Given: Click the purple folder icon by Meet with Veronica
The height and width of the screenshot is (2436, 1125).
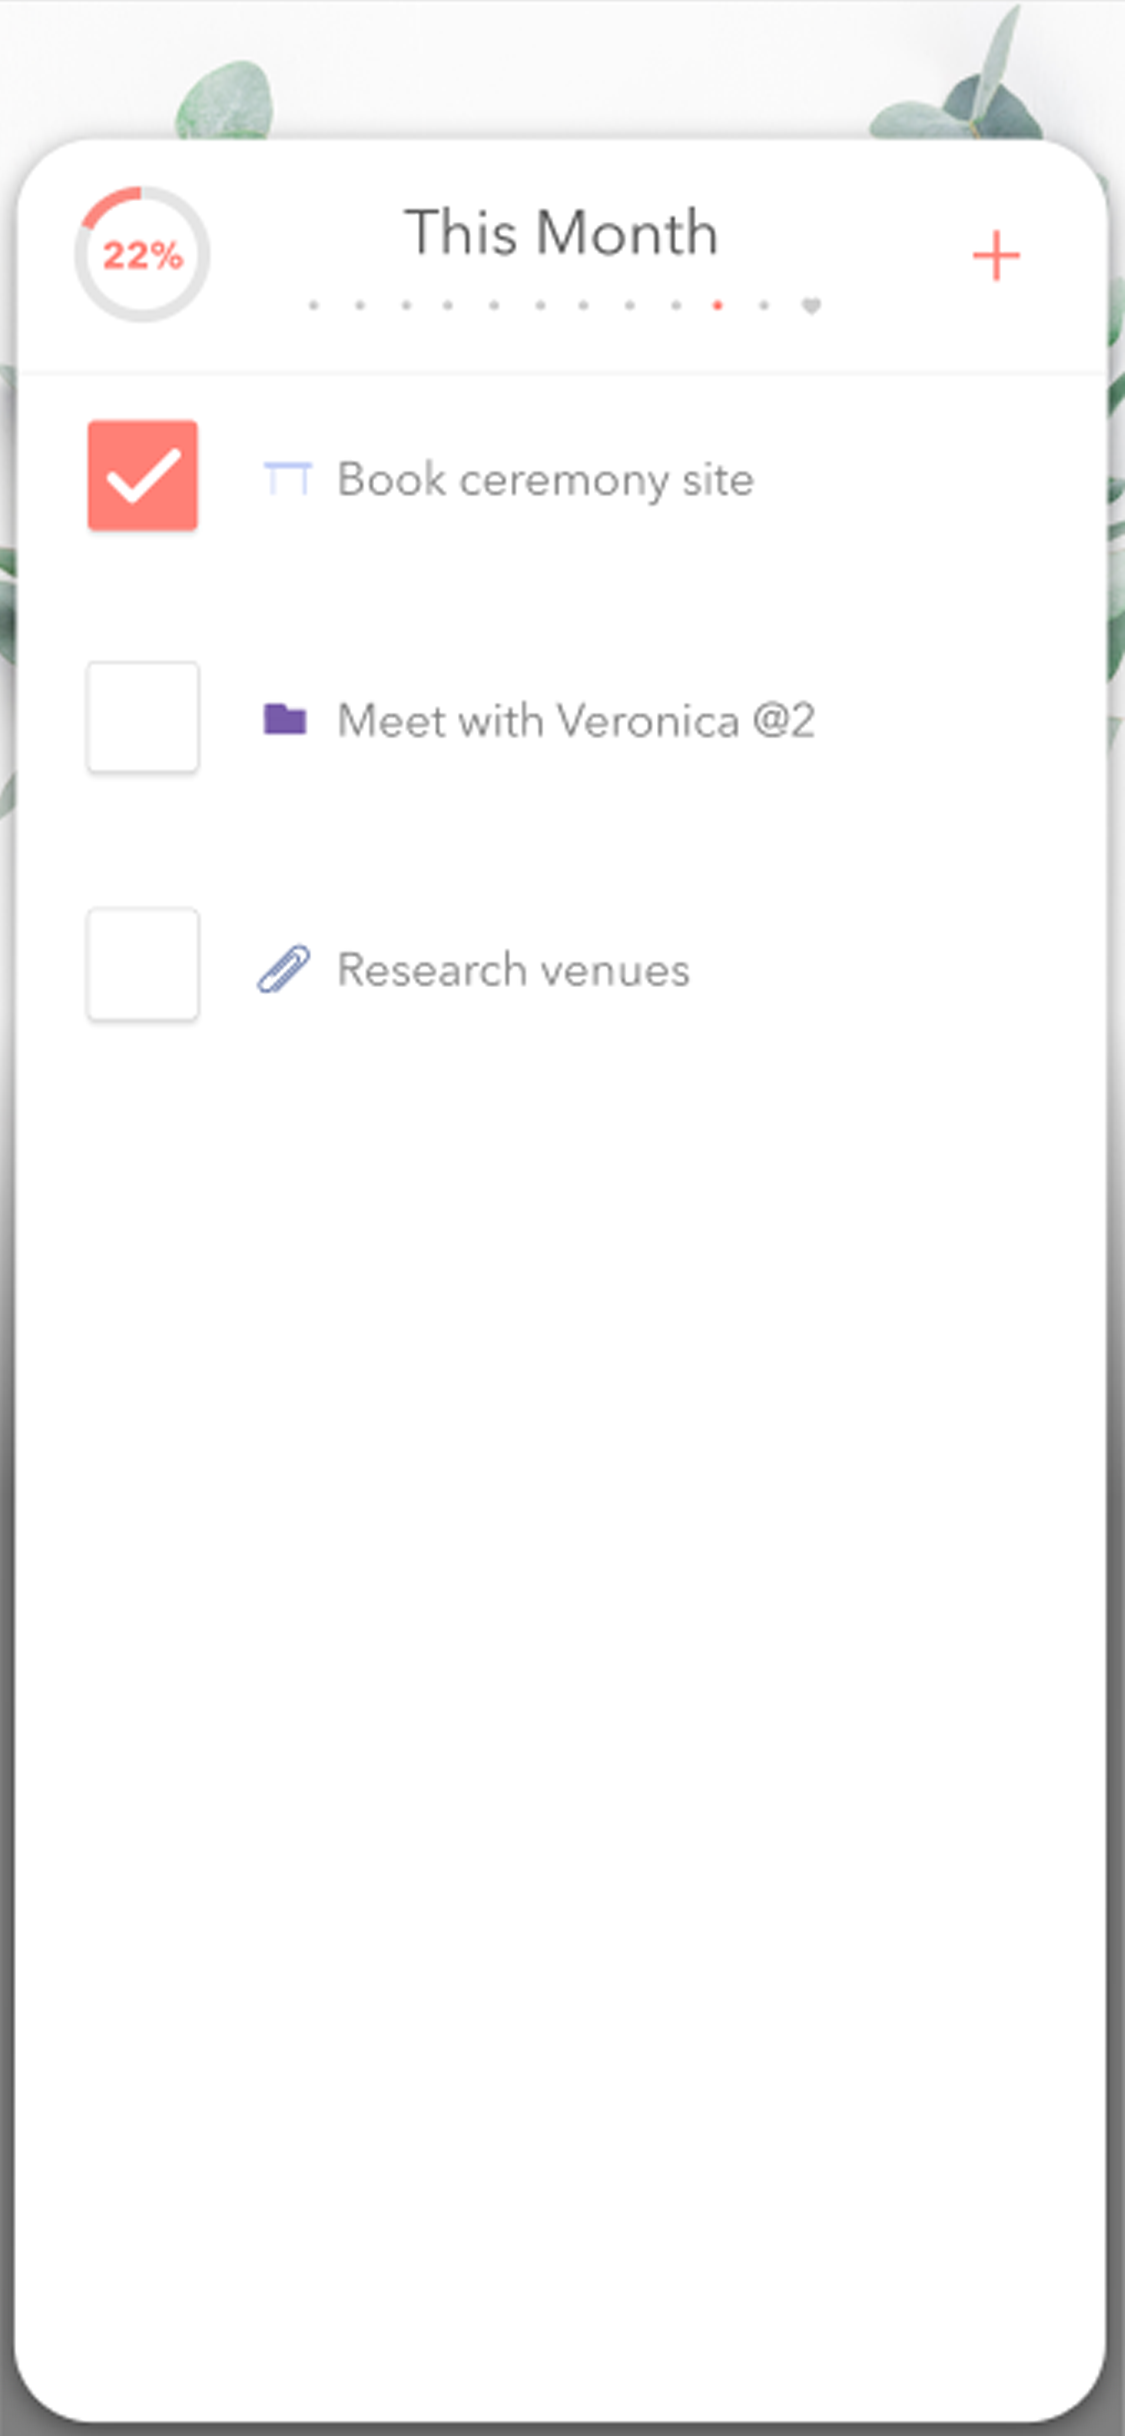Looking at the screenshot, I should (285, 719).
